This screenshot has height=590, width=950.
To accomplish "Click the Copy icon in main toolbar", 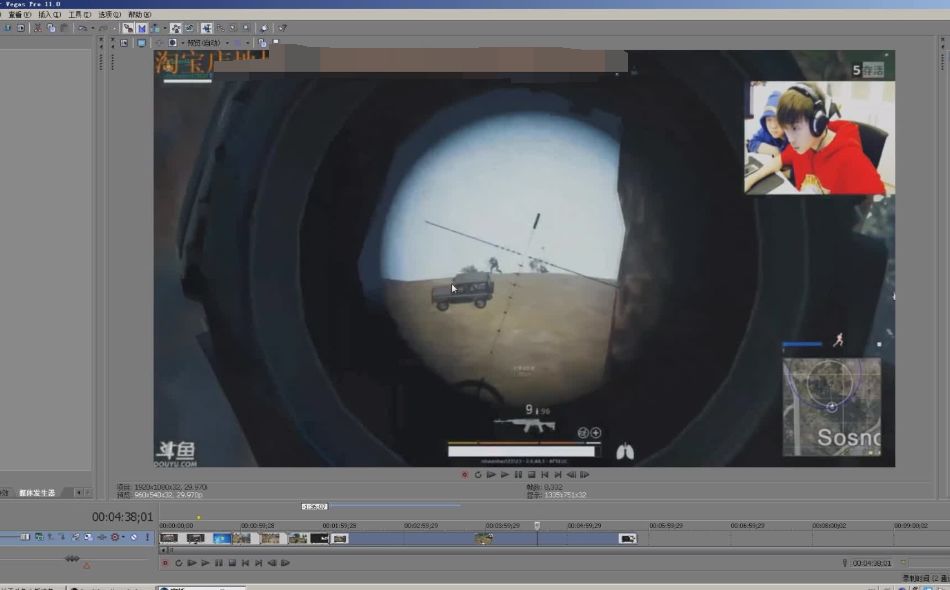I will coord(51,28).
